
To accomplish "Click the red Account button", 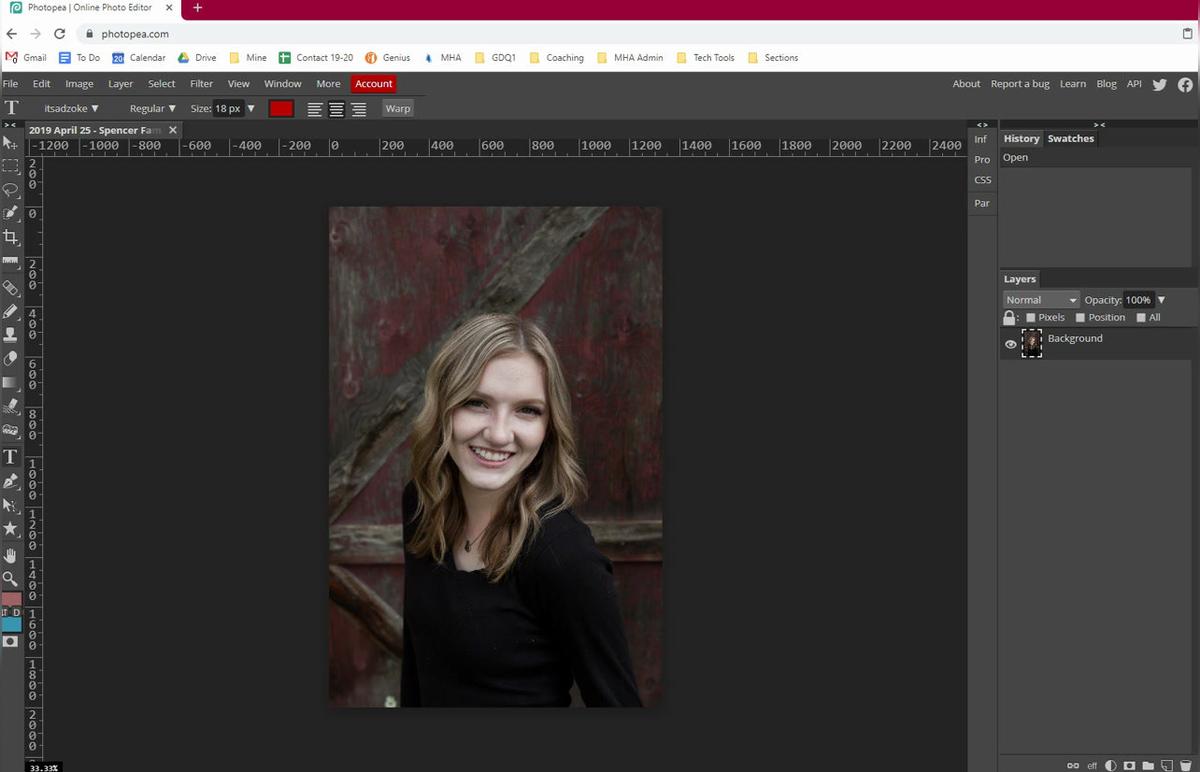I will [x=374, y=84].
